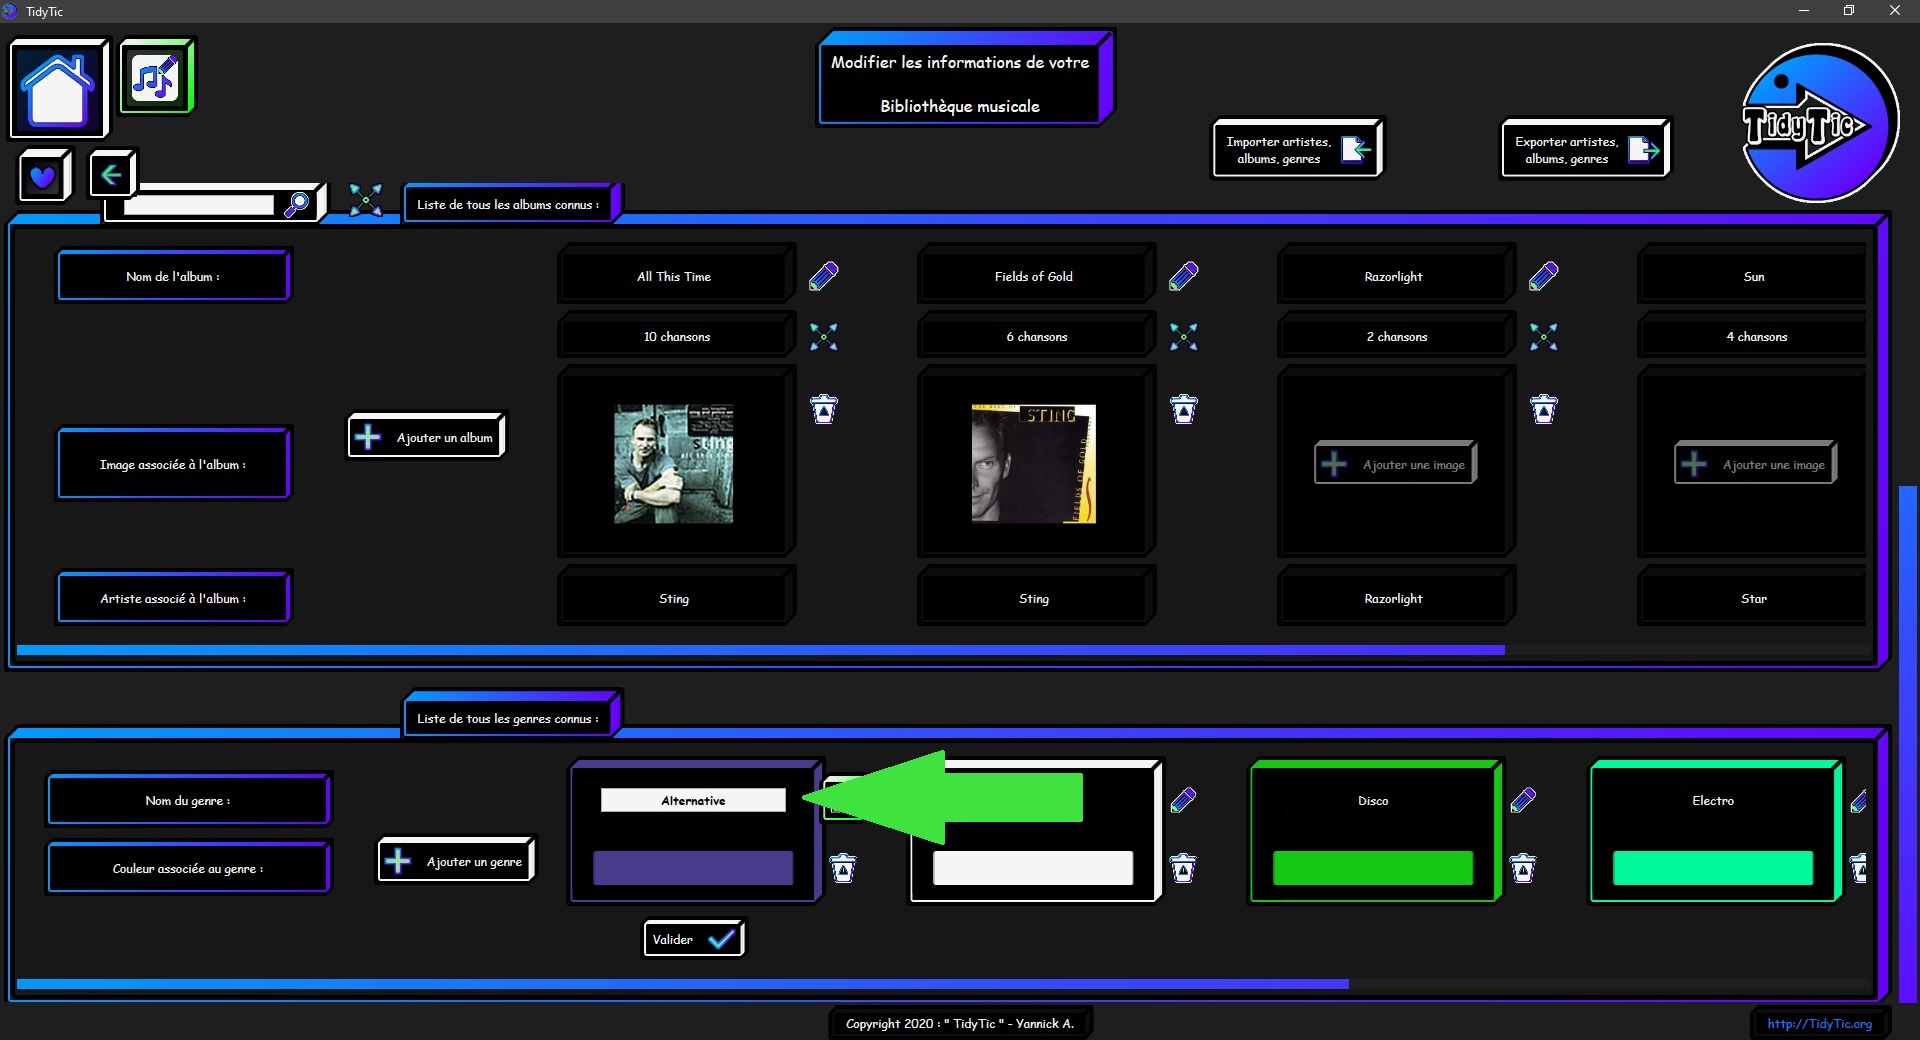1920x1040 pixels.
Task: Click the magnifying glass search icon
Action: (297, 205)
